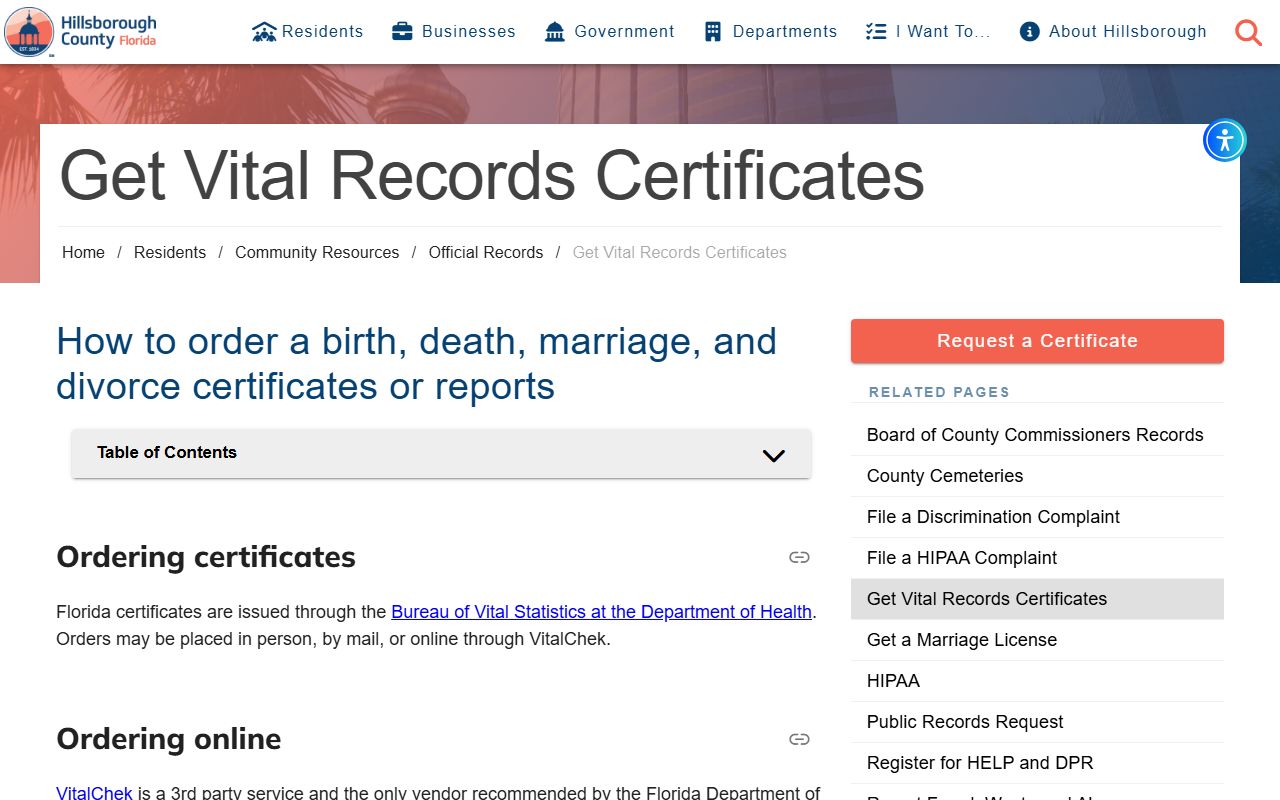Open File a HIPAA Complaint page
Image resolution: width=1280 pixels, height=800 pixels.
1037,558
